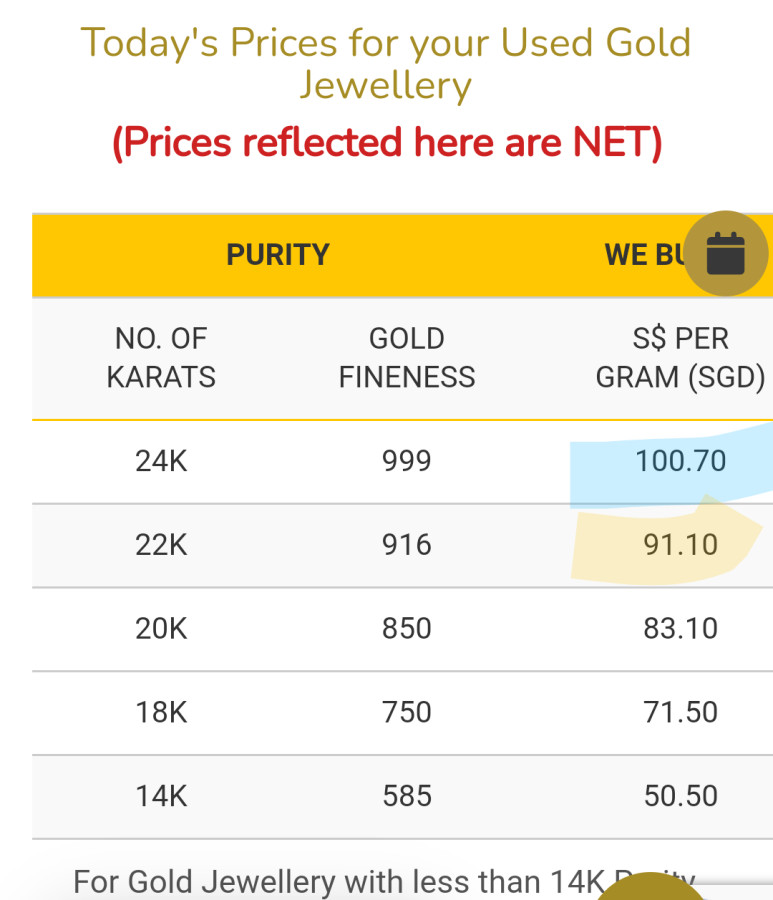Click the floating calendar icon button
The height and width of the screenshot is (900, 773).
click(726, 253)
